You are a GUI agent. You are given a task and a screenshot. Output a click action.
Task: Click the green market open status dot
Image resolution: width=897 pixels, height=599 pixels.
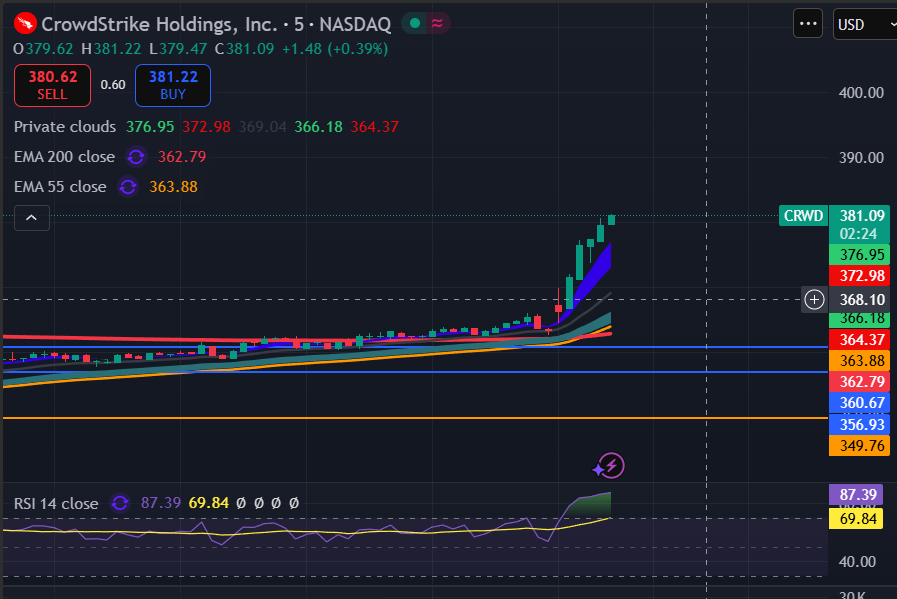[x=415, y=23]
